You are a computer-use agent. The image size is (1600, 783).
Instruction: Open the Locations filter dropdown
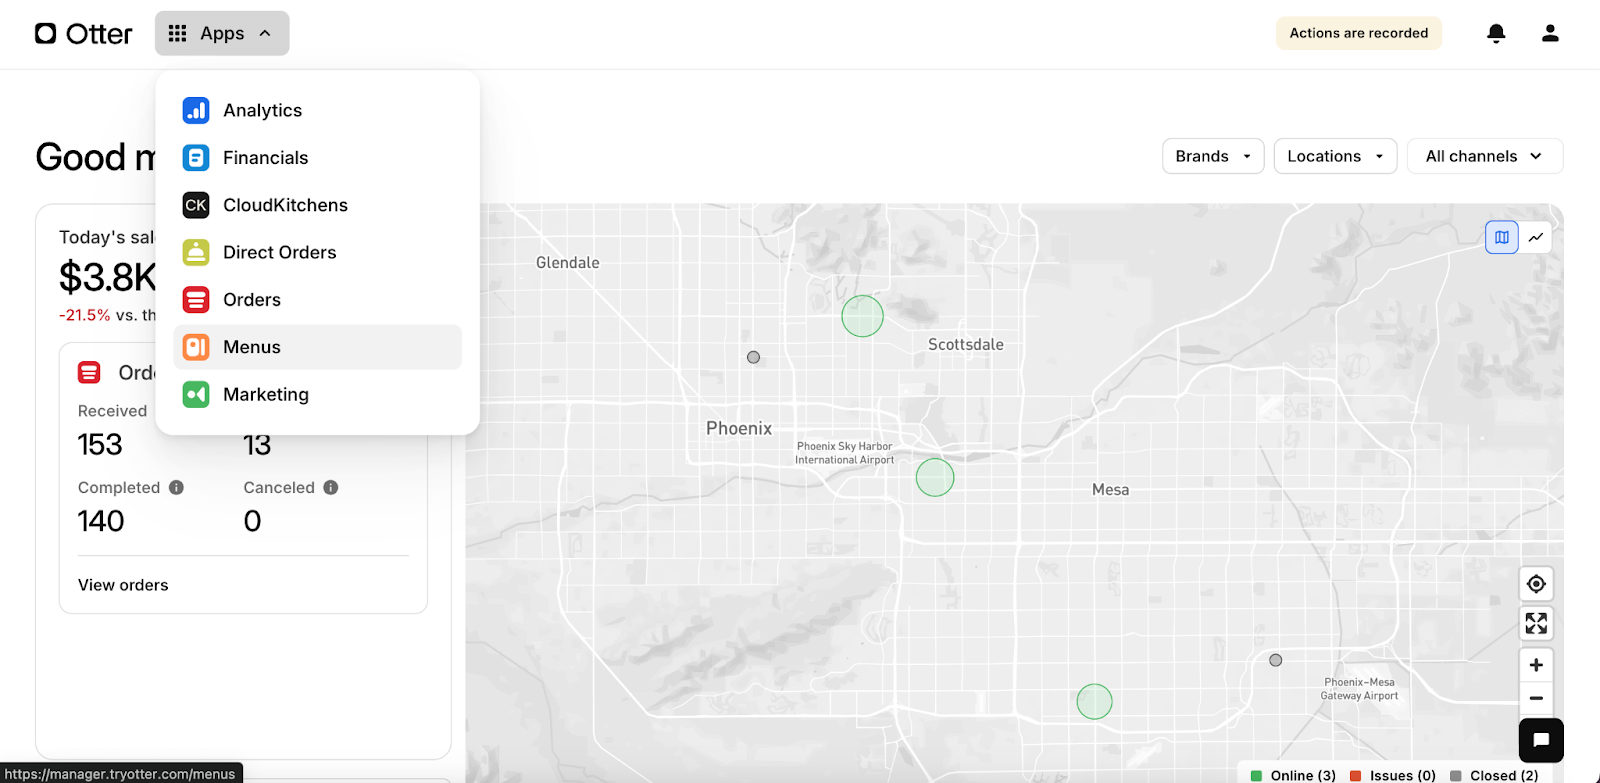(x=1335, y=156)
